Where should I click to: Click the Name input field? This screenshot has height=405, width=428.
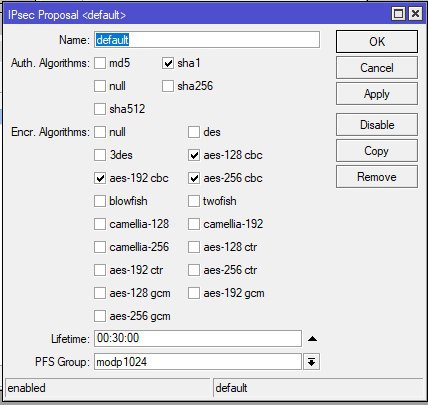click(207, 40)
